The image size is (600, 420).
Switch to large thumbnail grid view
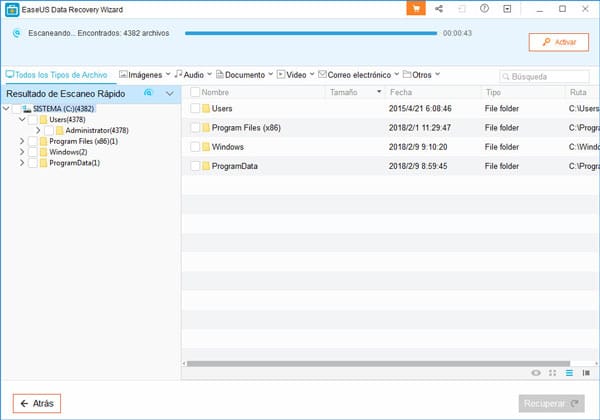coord(553,373)
